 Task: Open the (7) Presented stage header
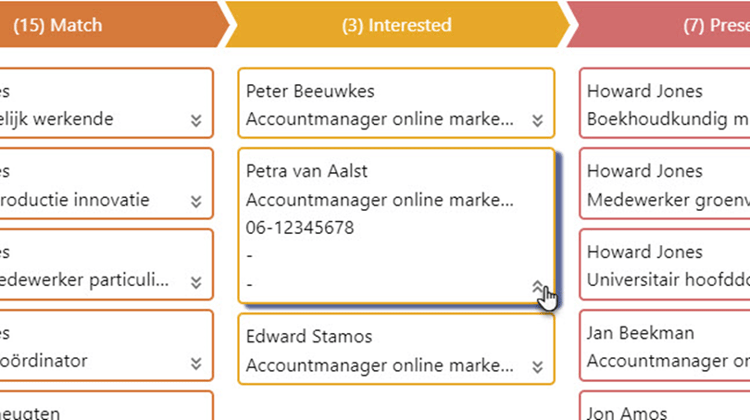(660, 25)
